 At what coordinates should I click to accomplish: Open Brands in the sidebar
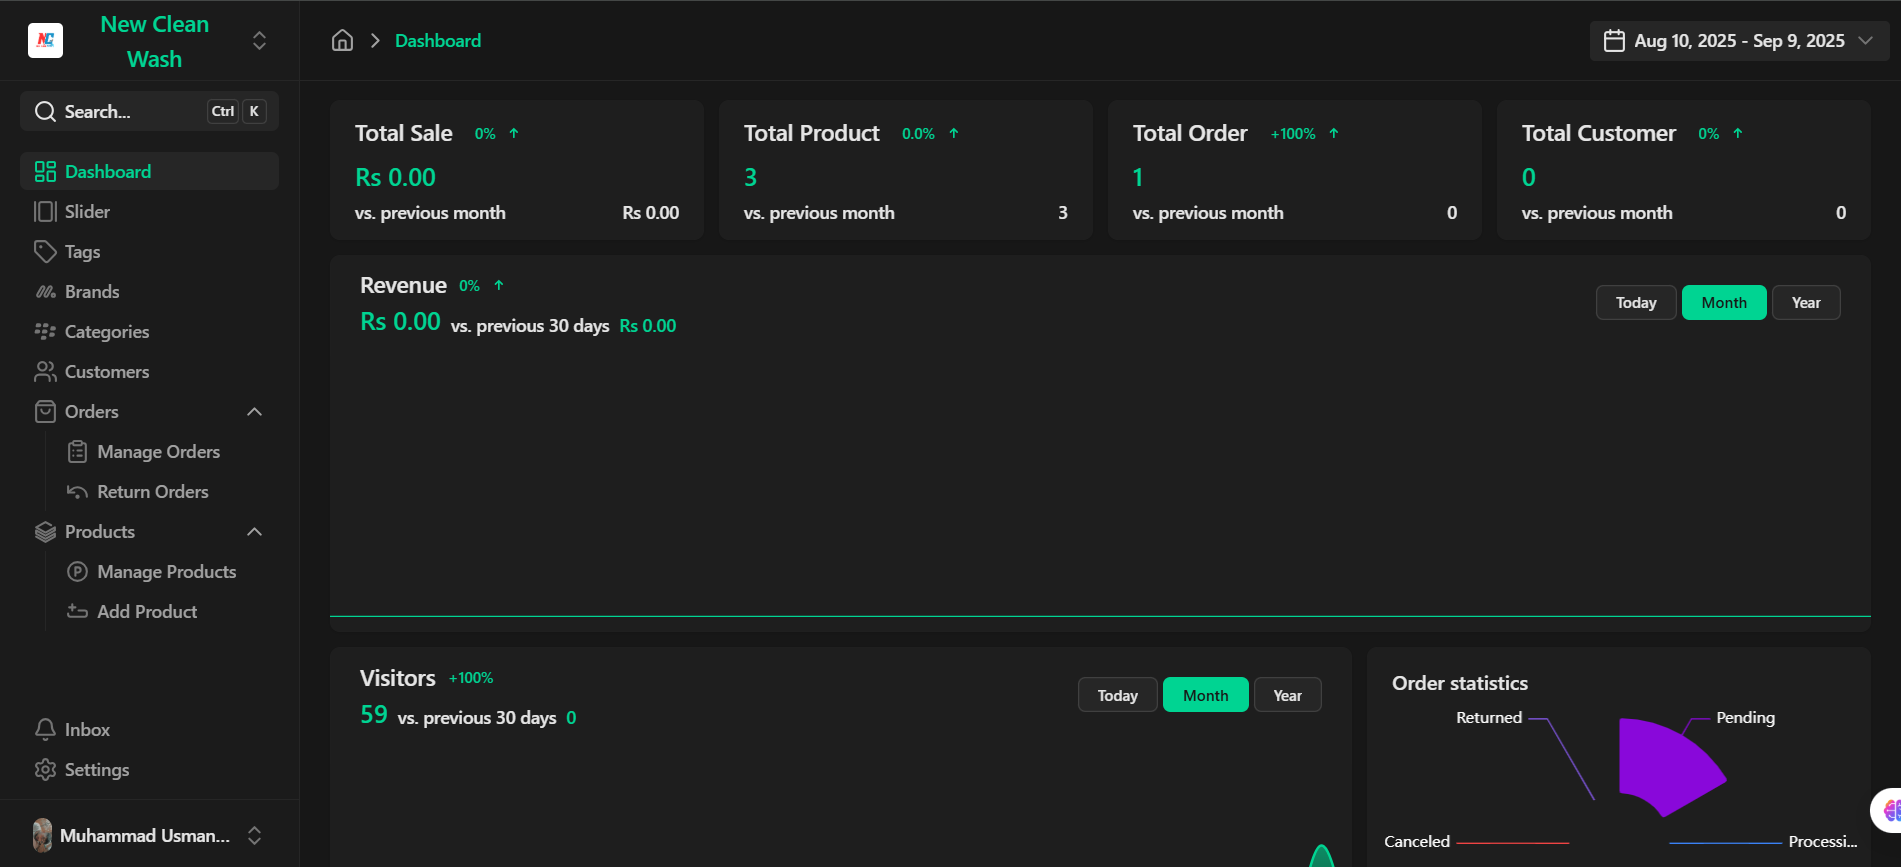coord(149,291)
